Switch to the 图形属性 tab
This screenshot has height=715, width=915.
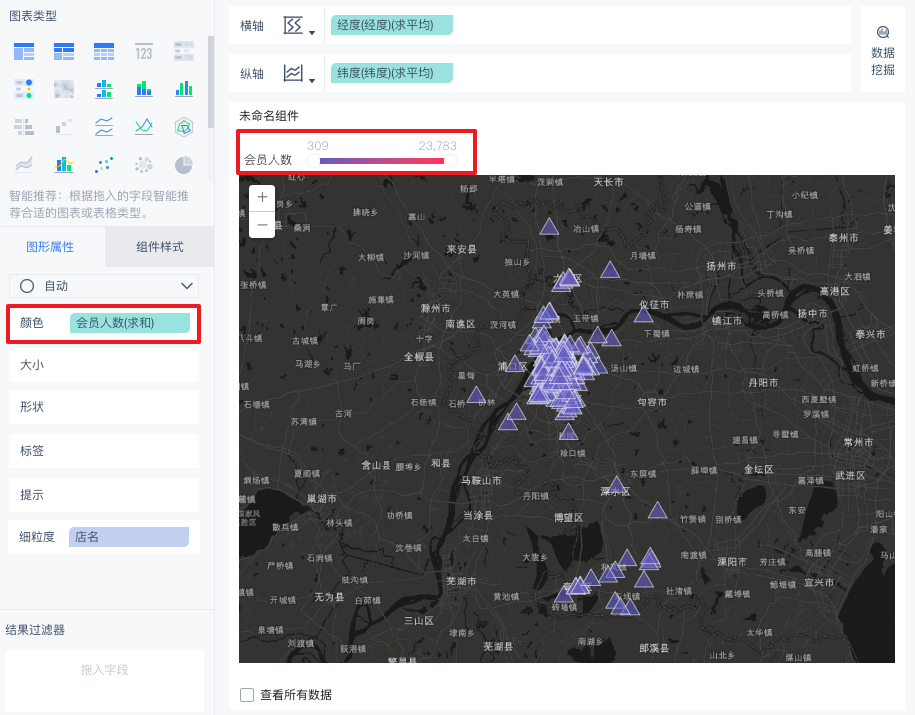[51, 247]
